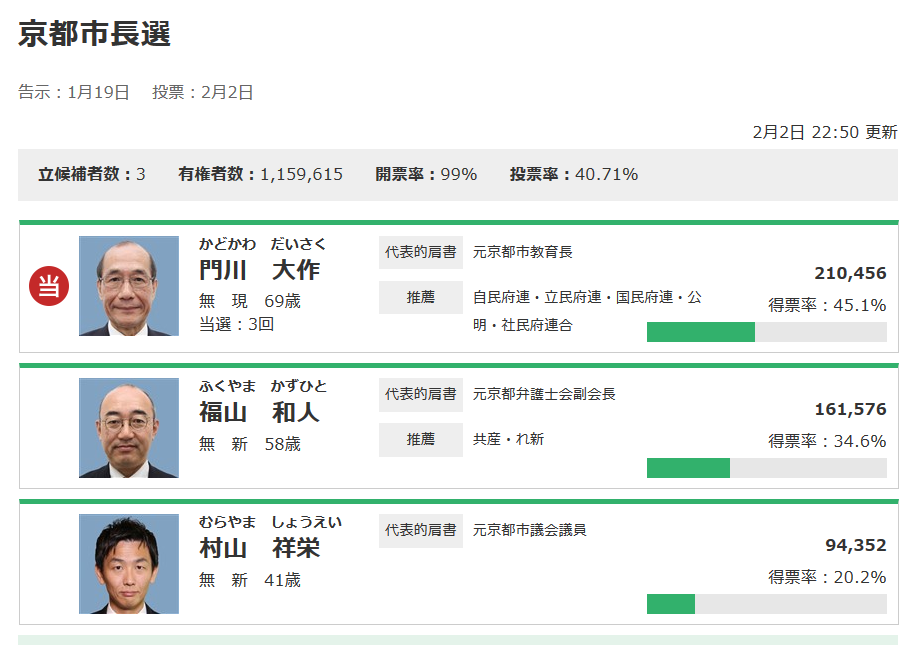Click the 2月2日 22:50 更新 timestamp

pos(825,132)
